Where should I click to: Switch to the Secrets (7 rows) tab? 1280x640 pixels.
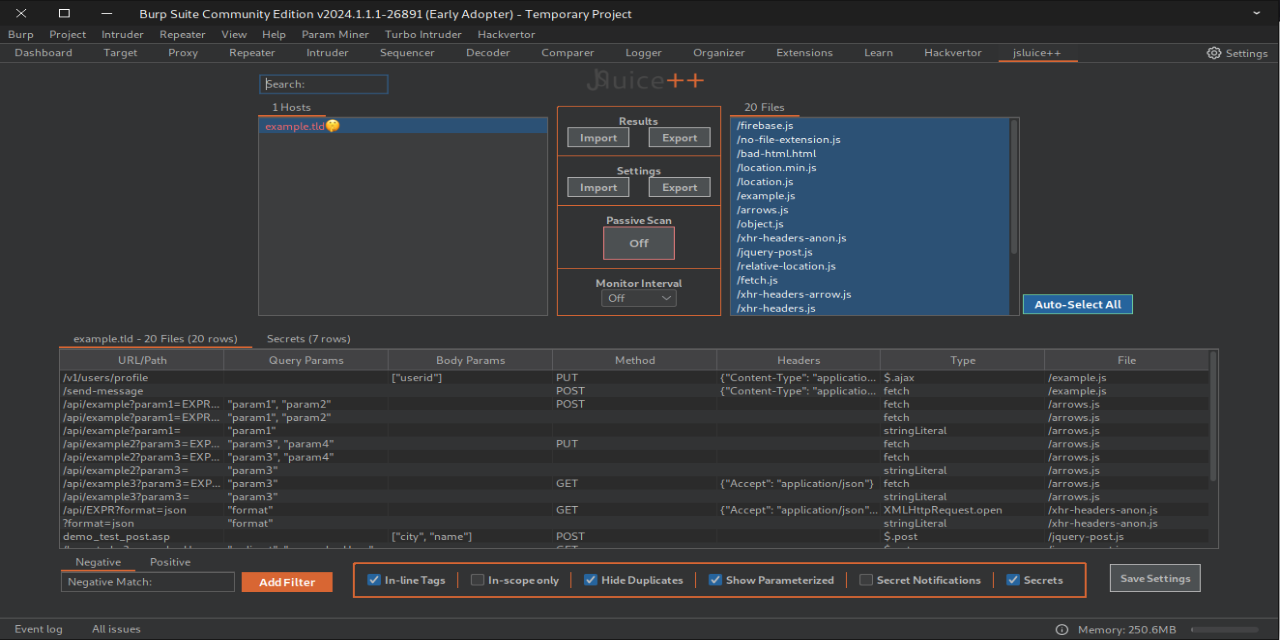point(308,338)
